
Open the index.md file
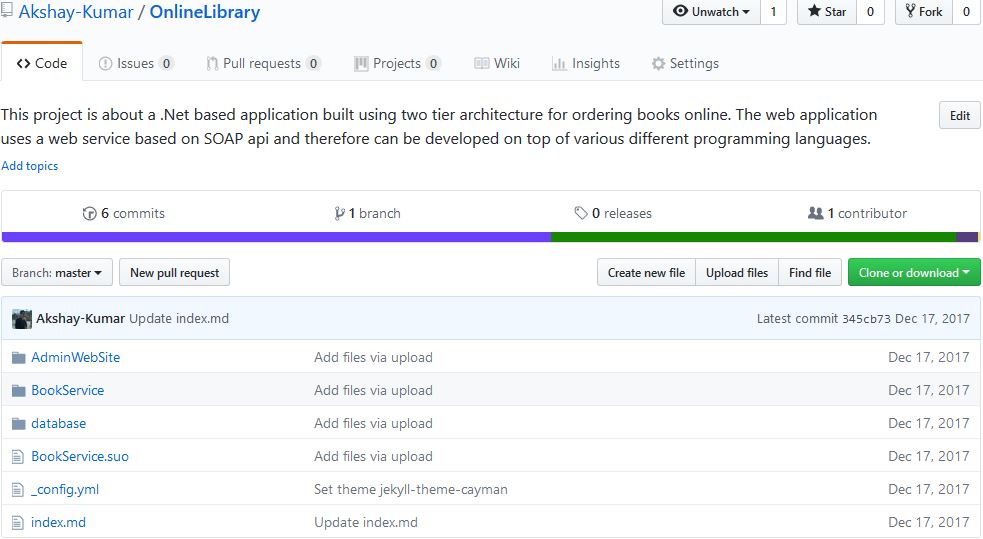click(58, 523)
